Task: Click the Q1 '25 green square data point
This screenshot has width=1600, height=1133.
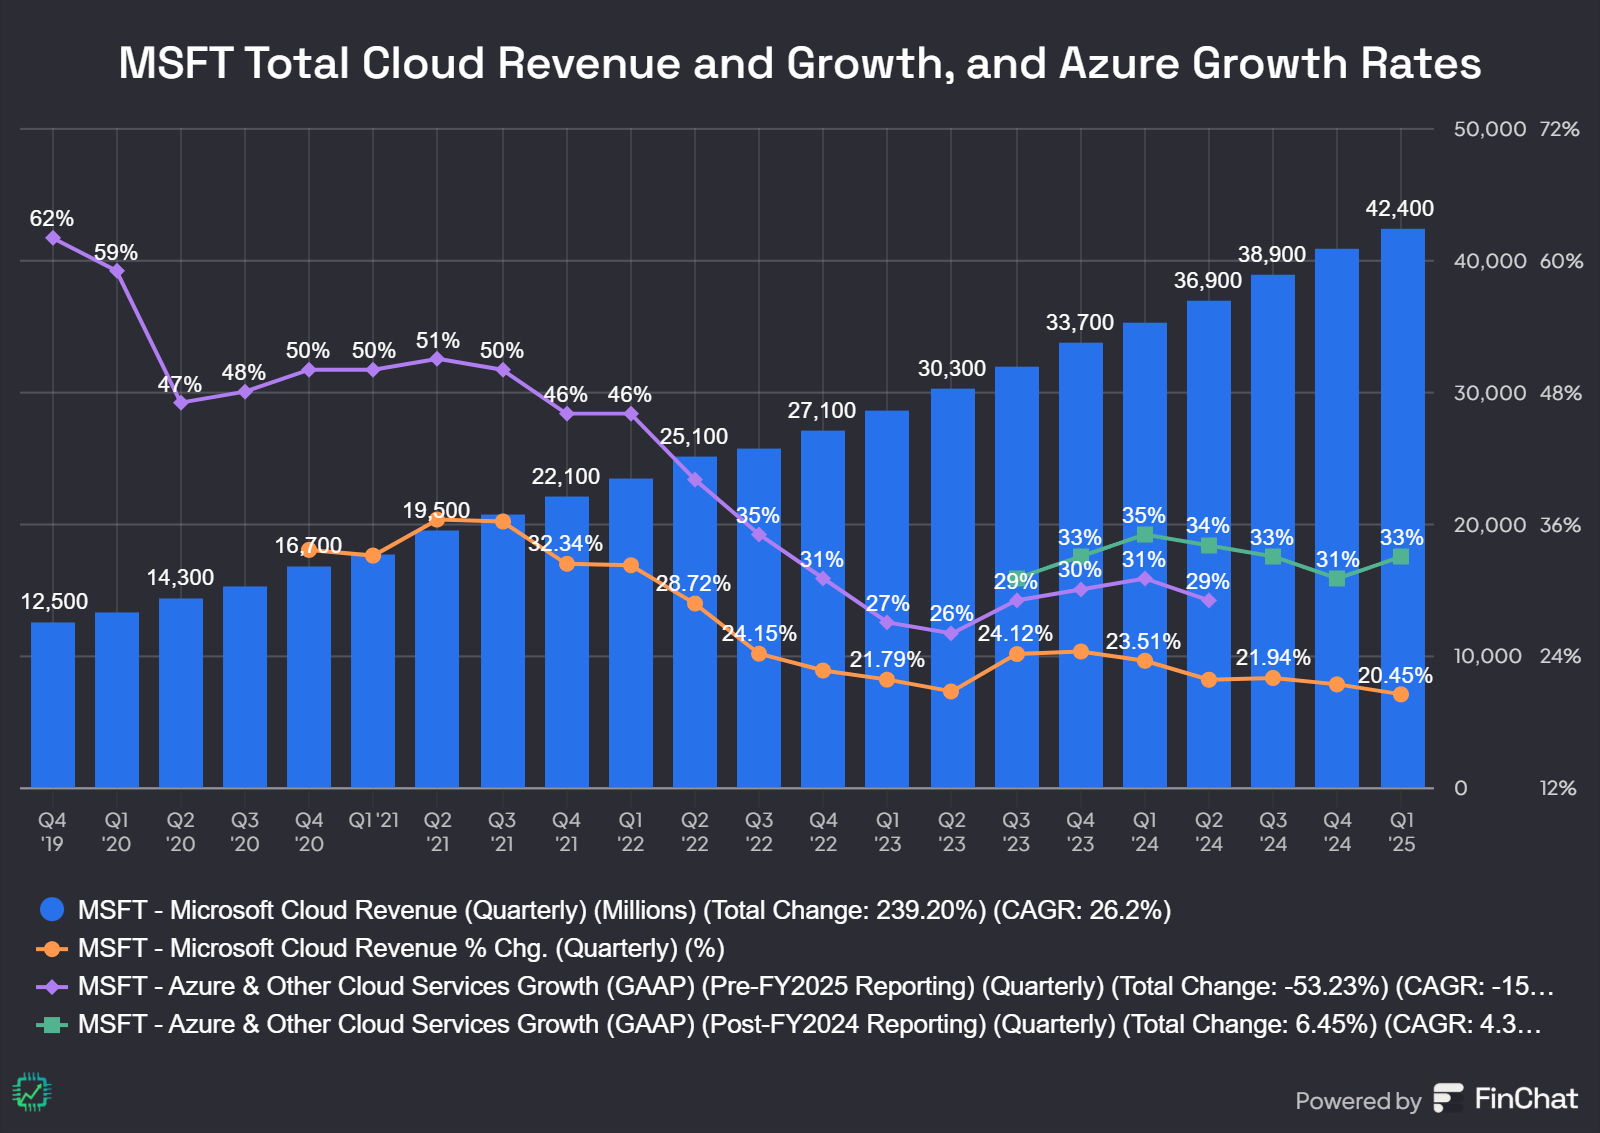Action: click(x=1401, y=556)
